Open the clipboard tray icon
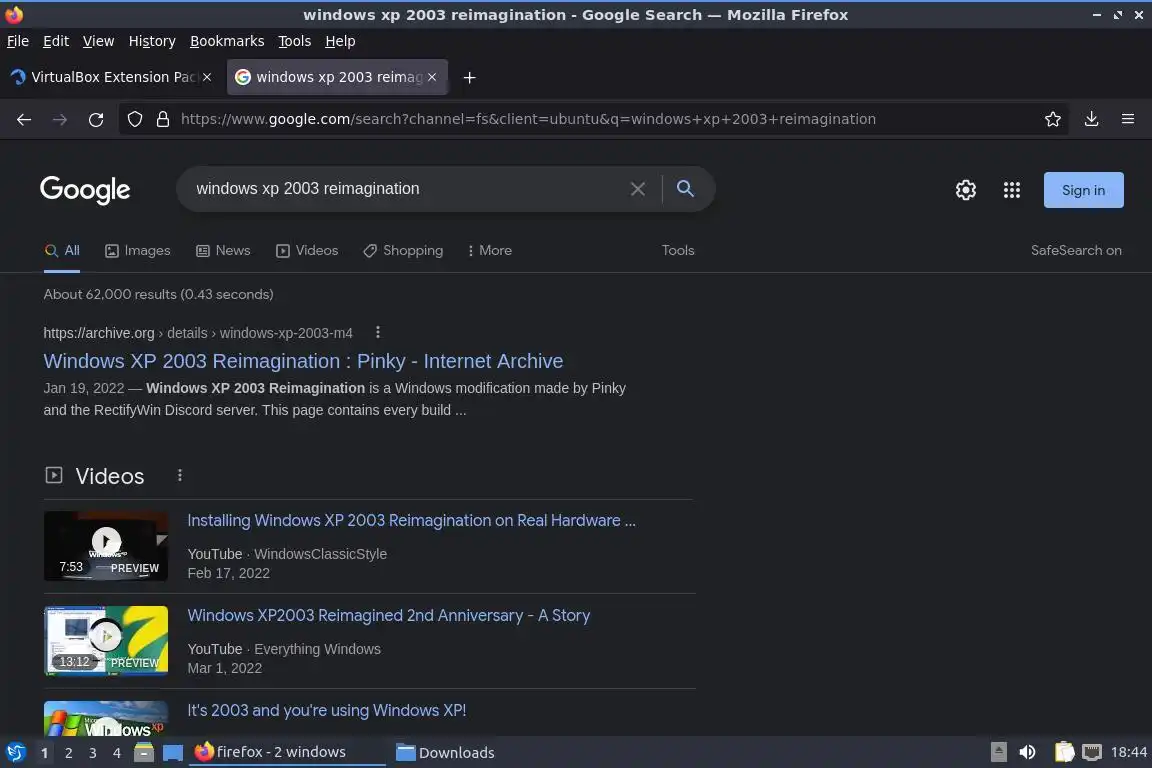Screen dimensions: 1152x768 (1064, 752)
